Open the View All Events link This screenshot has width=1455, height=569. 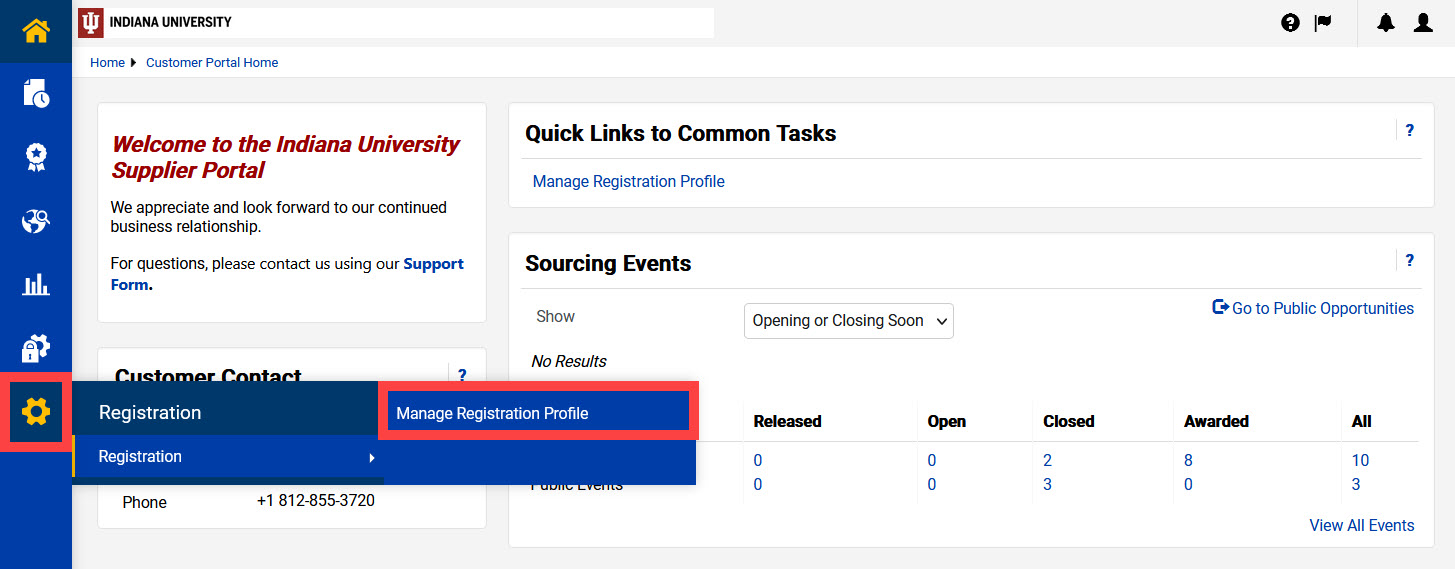[1362, 526]
